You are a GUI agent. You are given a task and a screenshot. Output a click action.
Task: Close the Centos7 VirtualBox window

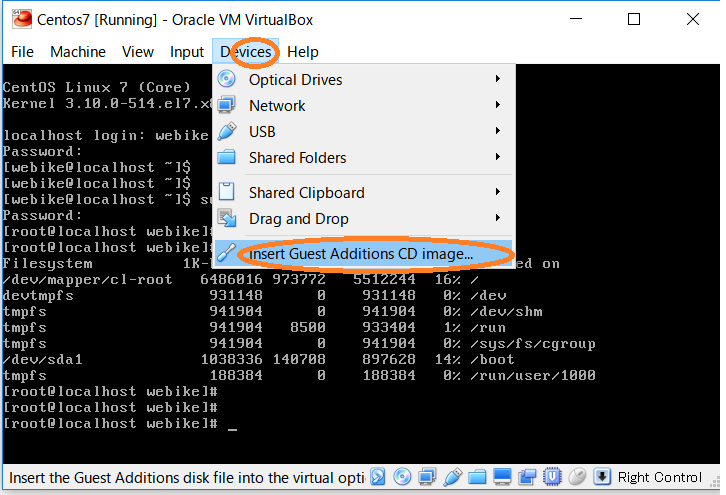[693, 19]
